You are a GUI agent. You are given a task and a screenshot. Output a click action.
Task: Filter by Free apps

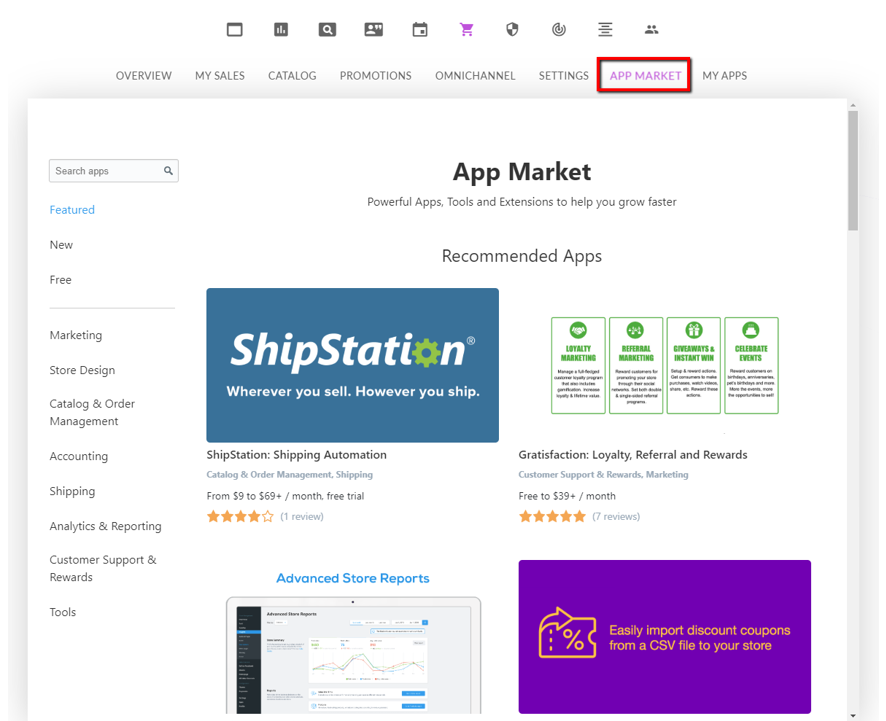pyautogui.click(x=60, y=280)
